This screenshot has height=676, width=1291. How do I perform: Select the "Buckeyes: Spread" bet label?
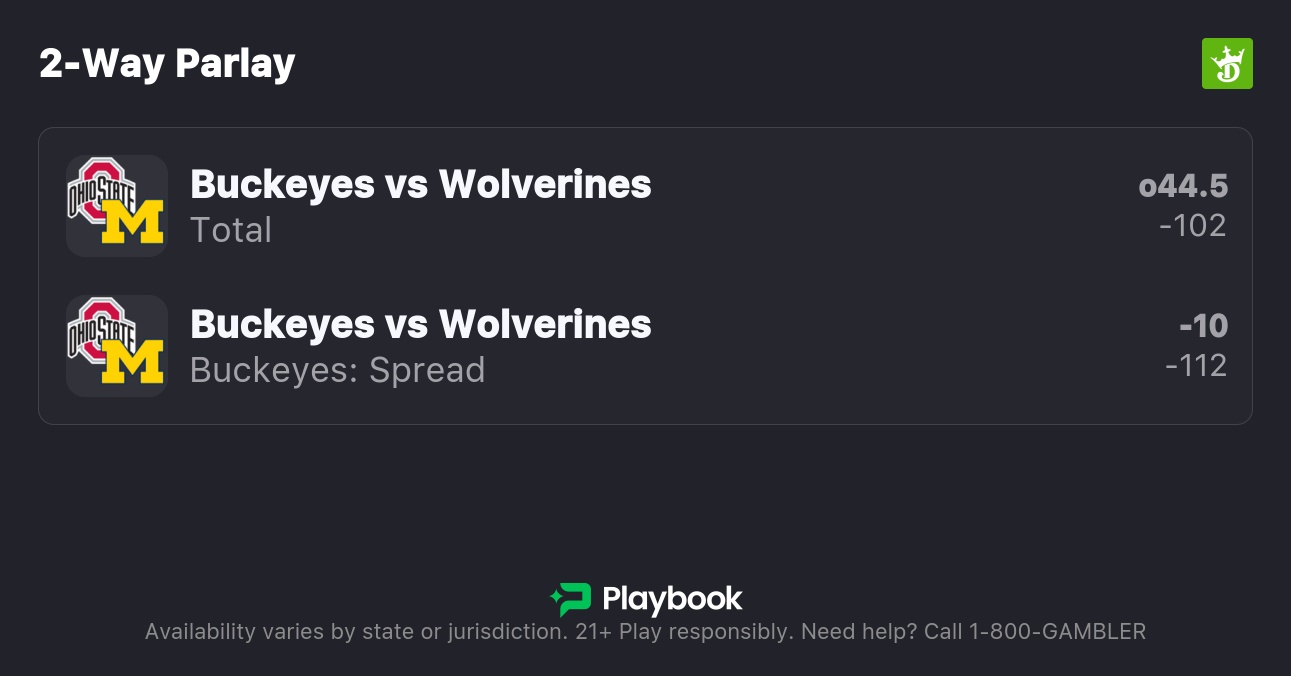coord(337,370)
